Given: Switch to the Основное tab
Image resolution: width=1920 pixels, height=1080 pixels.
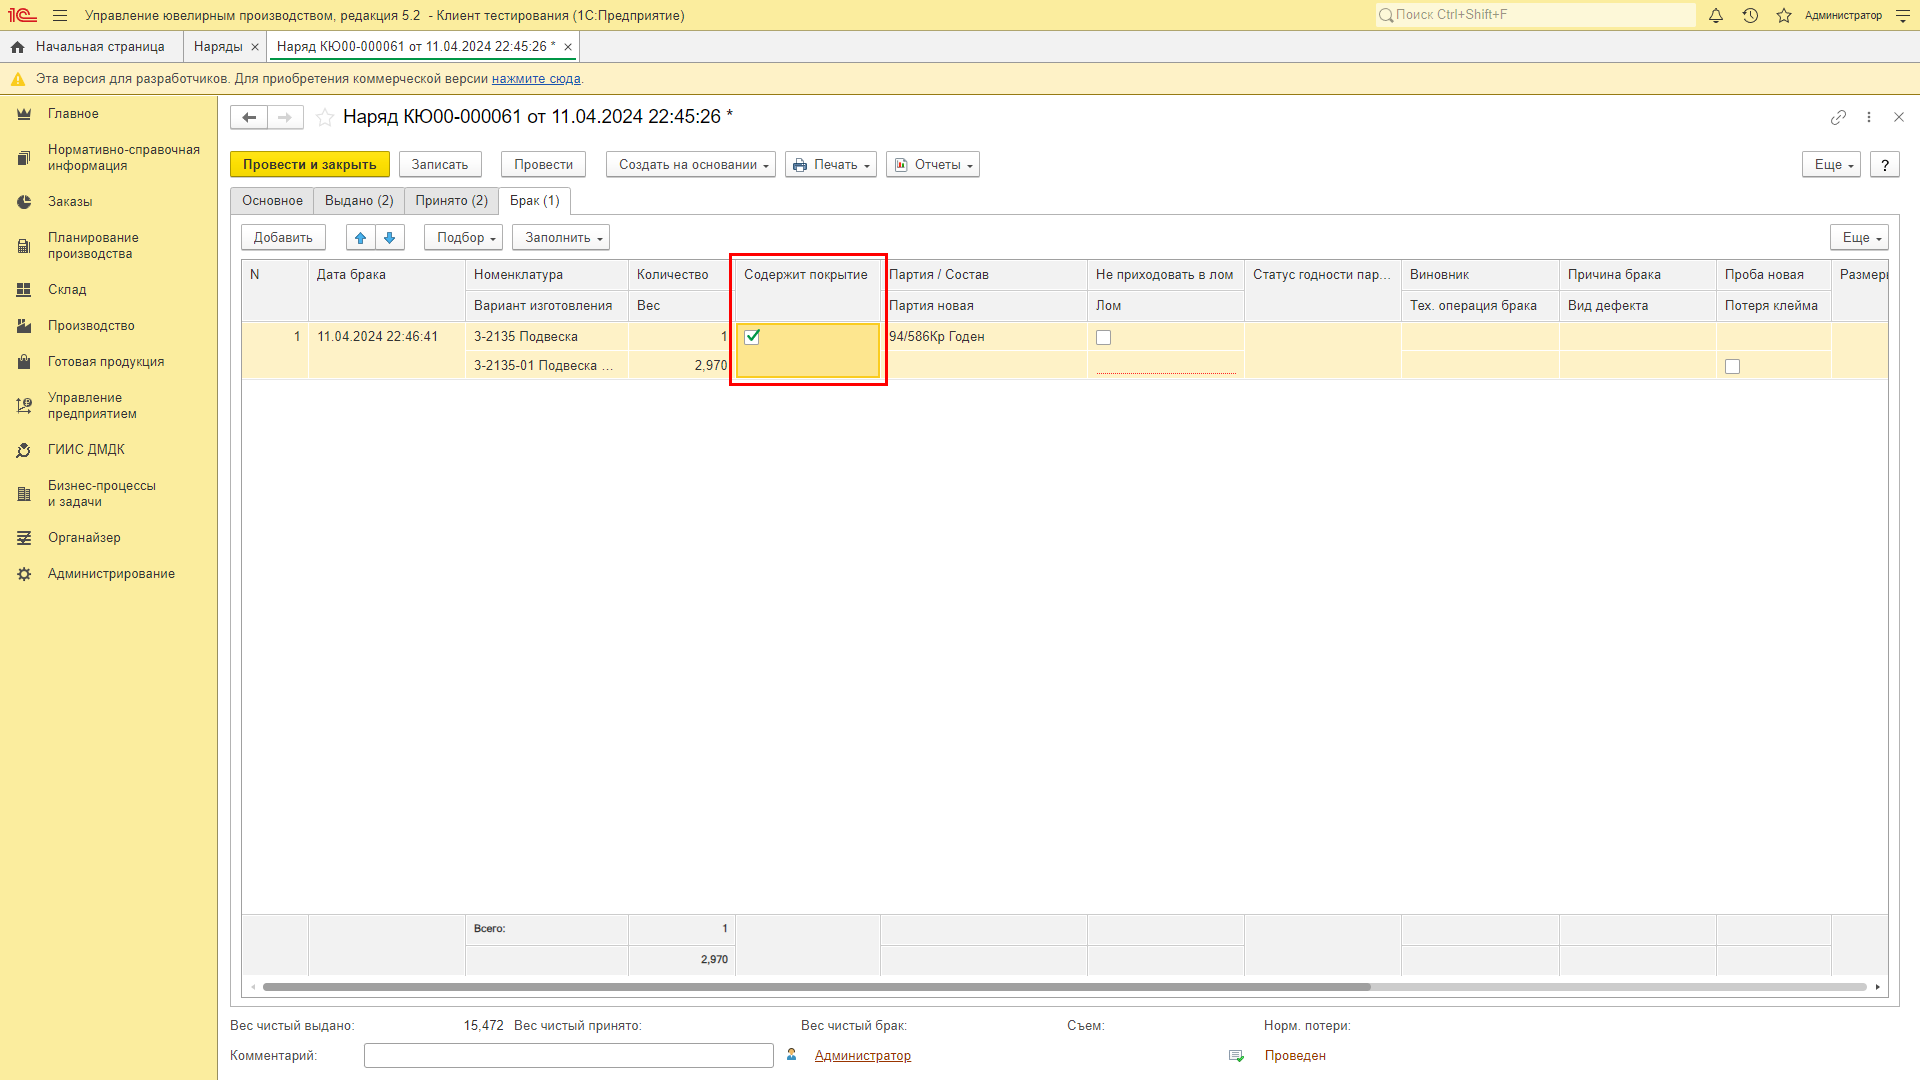Looking at the screenshot, I should point(272,201).
